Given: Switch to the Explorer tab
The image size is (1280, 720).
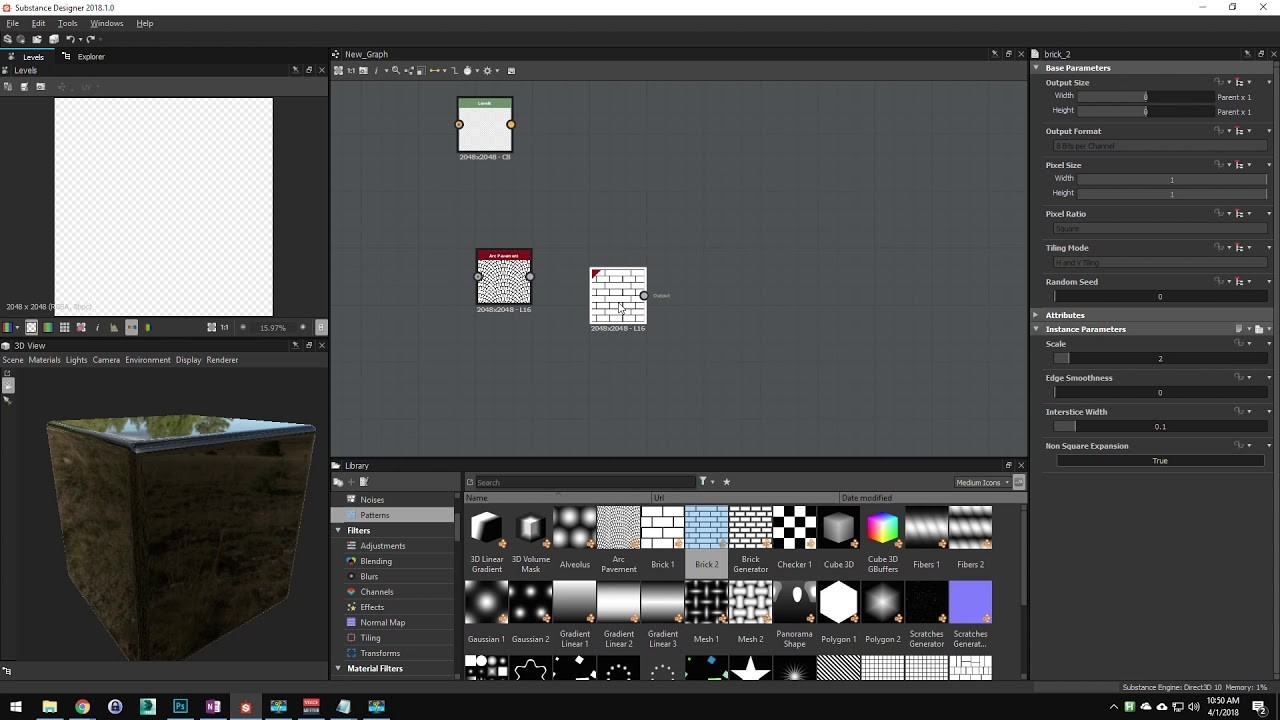Looking at the screenshot, I should [x=90, y=56].
